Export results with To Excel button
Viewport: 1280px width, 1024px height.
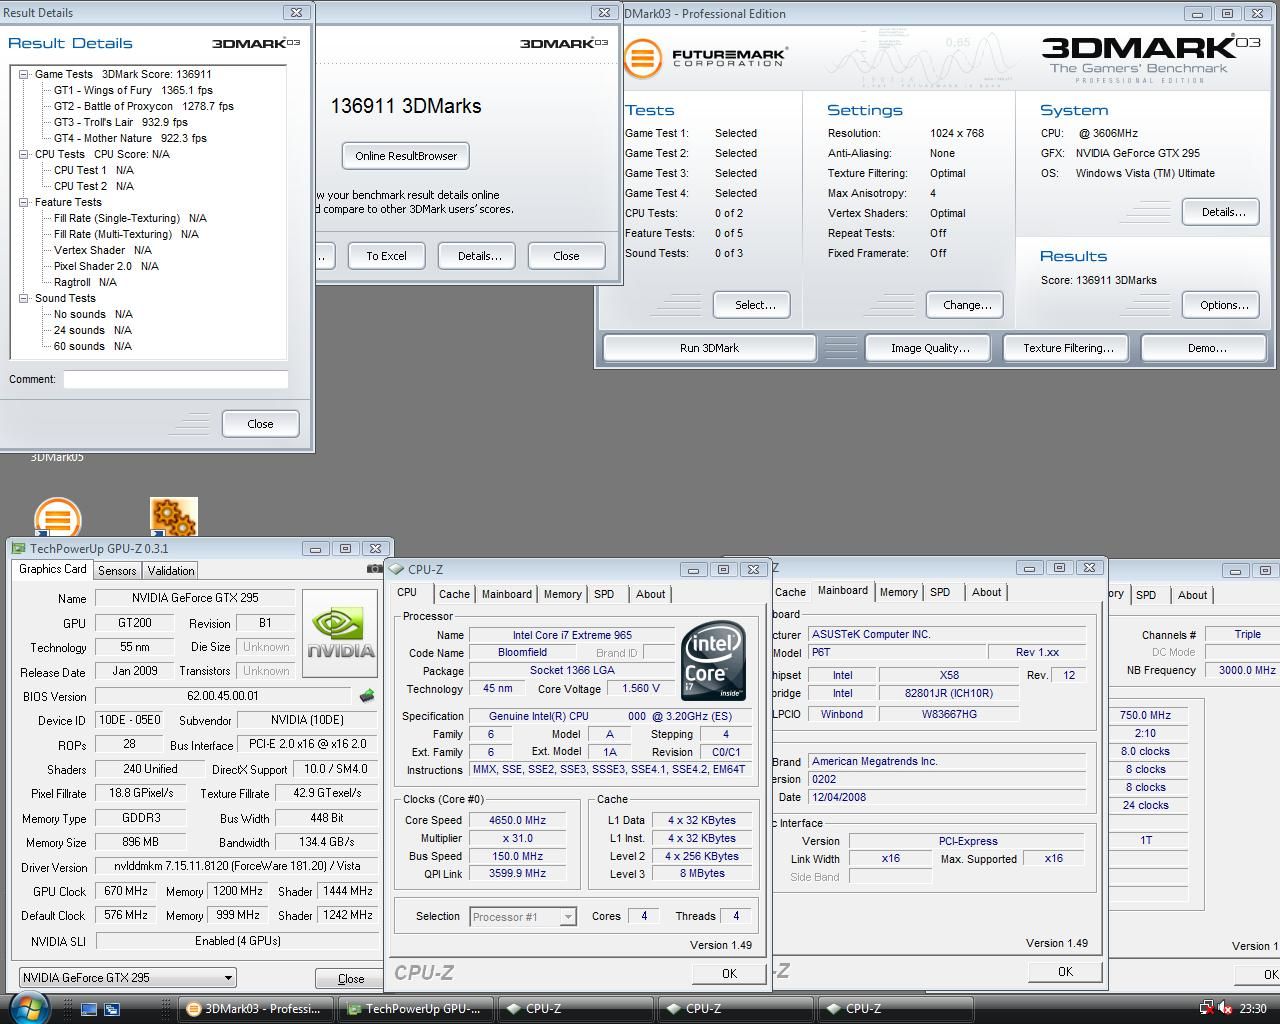click(x=386, y=256)
